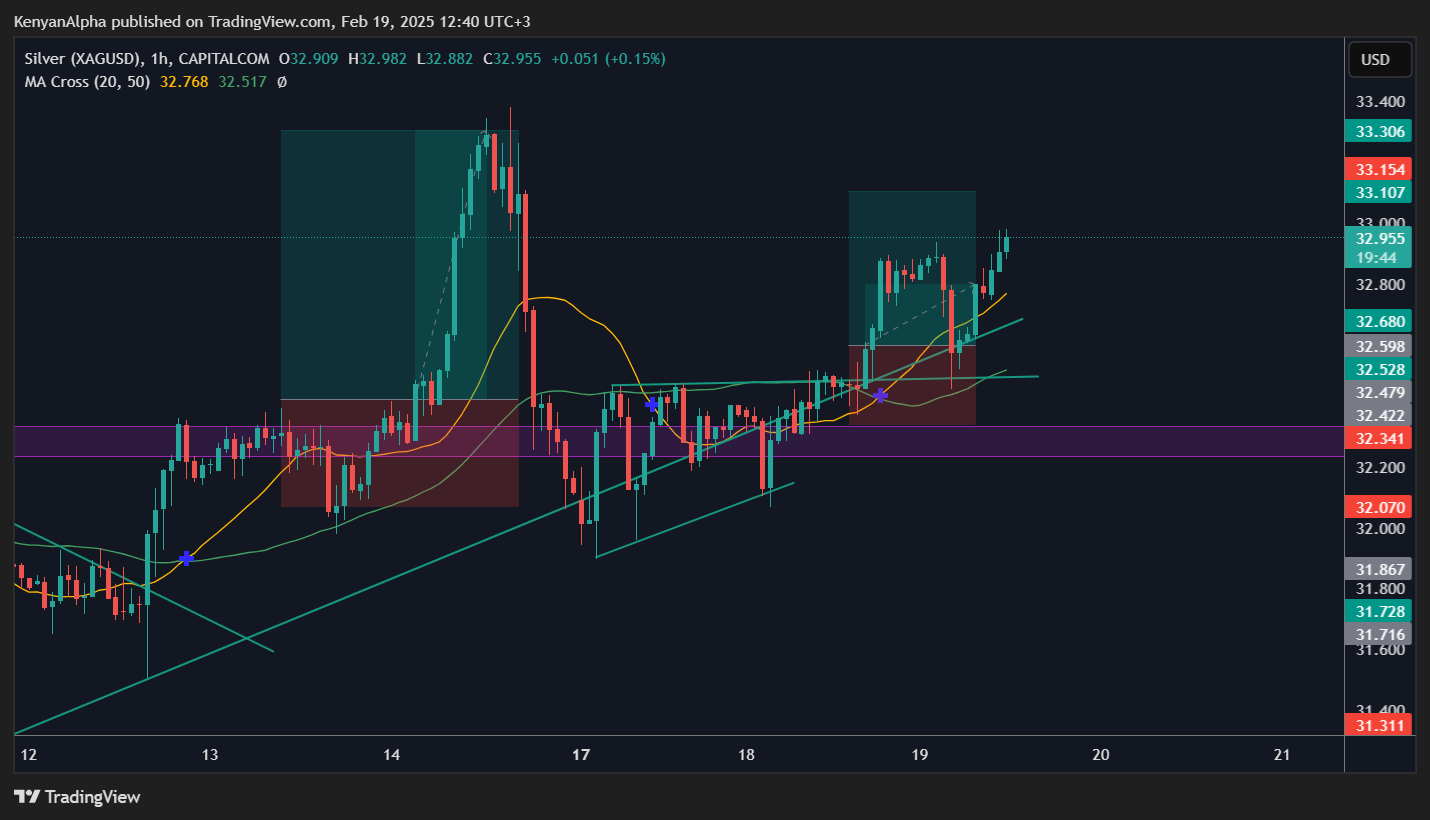Screen dimensions: 1430x820
Task: Click the current price label 32.955
Action: click(1379, 238)
